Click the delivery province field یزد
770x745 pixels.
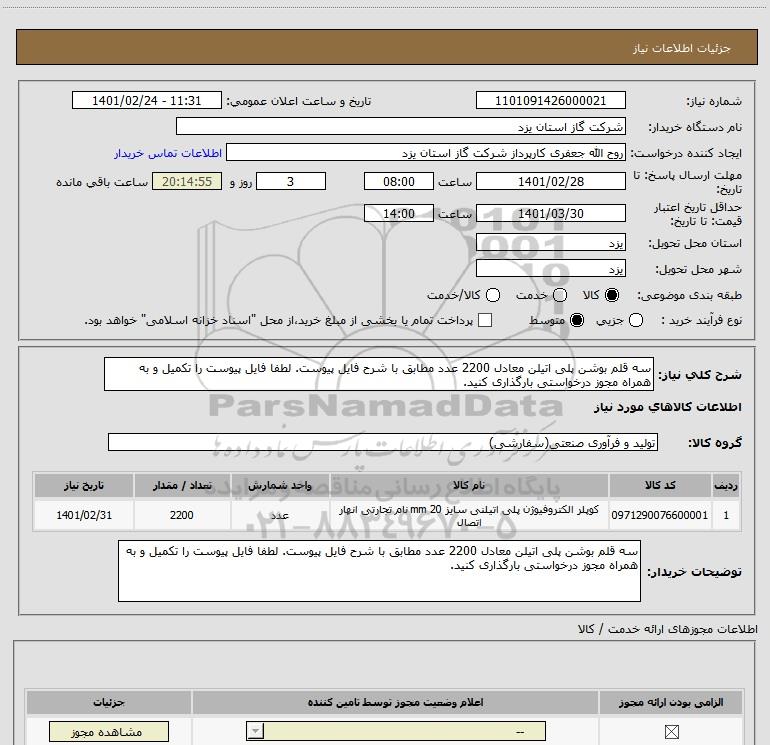[x=550, y=243]
